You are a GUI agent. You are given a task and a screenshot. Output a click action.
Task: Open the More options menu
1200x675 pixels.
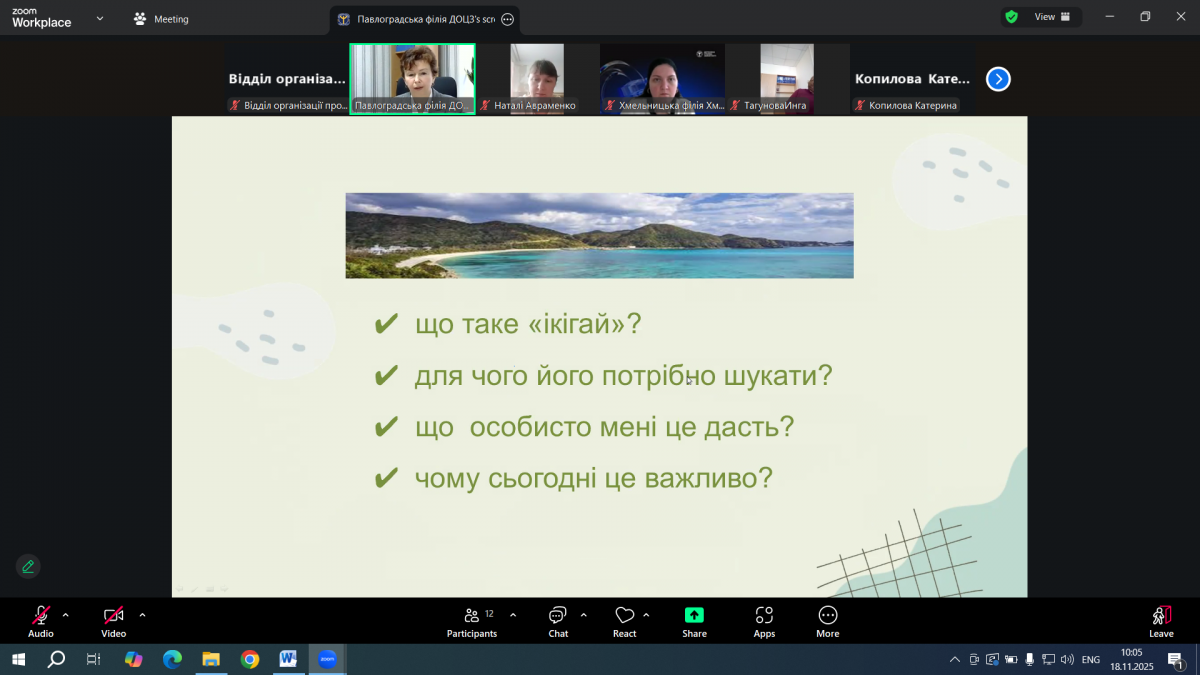pos(827,620)
